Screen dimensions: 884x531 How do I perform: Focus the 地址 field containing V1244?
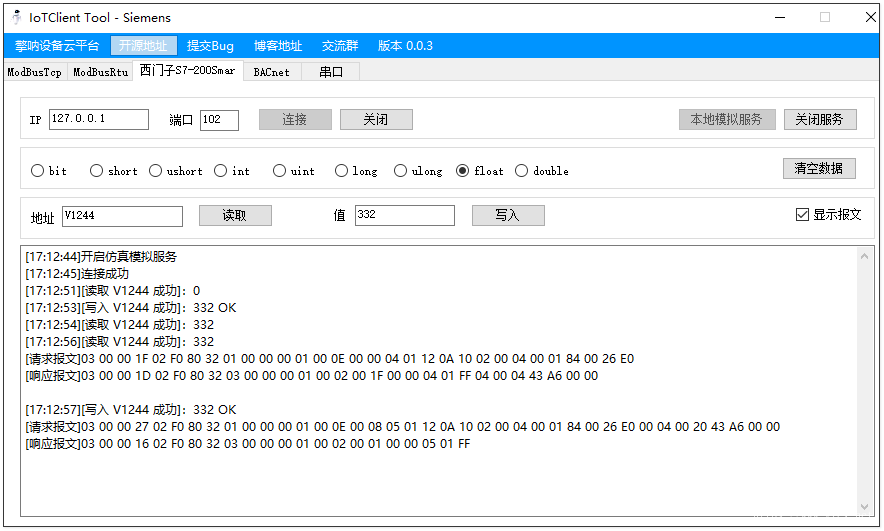(122, 216)
